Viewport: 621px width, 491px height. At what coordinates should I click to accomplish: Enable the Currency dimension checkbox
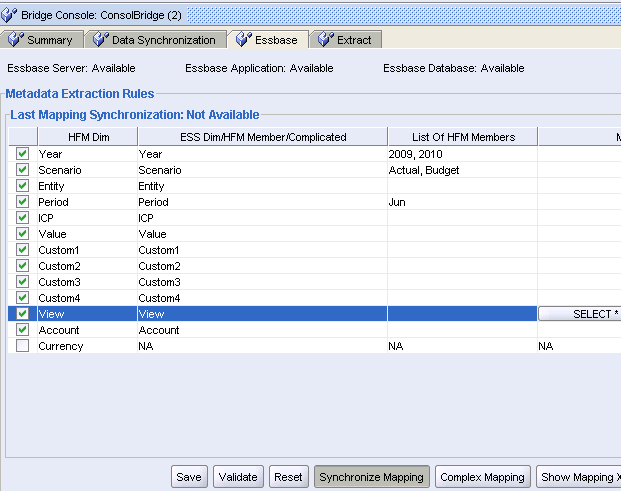22,346
